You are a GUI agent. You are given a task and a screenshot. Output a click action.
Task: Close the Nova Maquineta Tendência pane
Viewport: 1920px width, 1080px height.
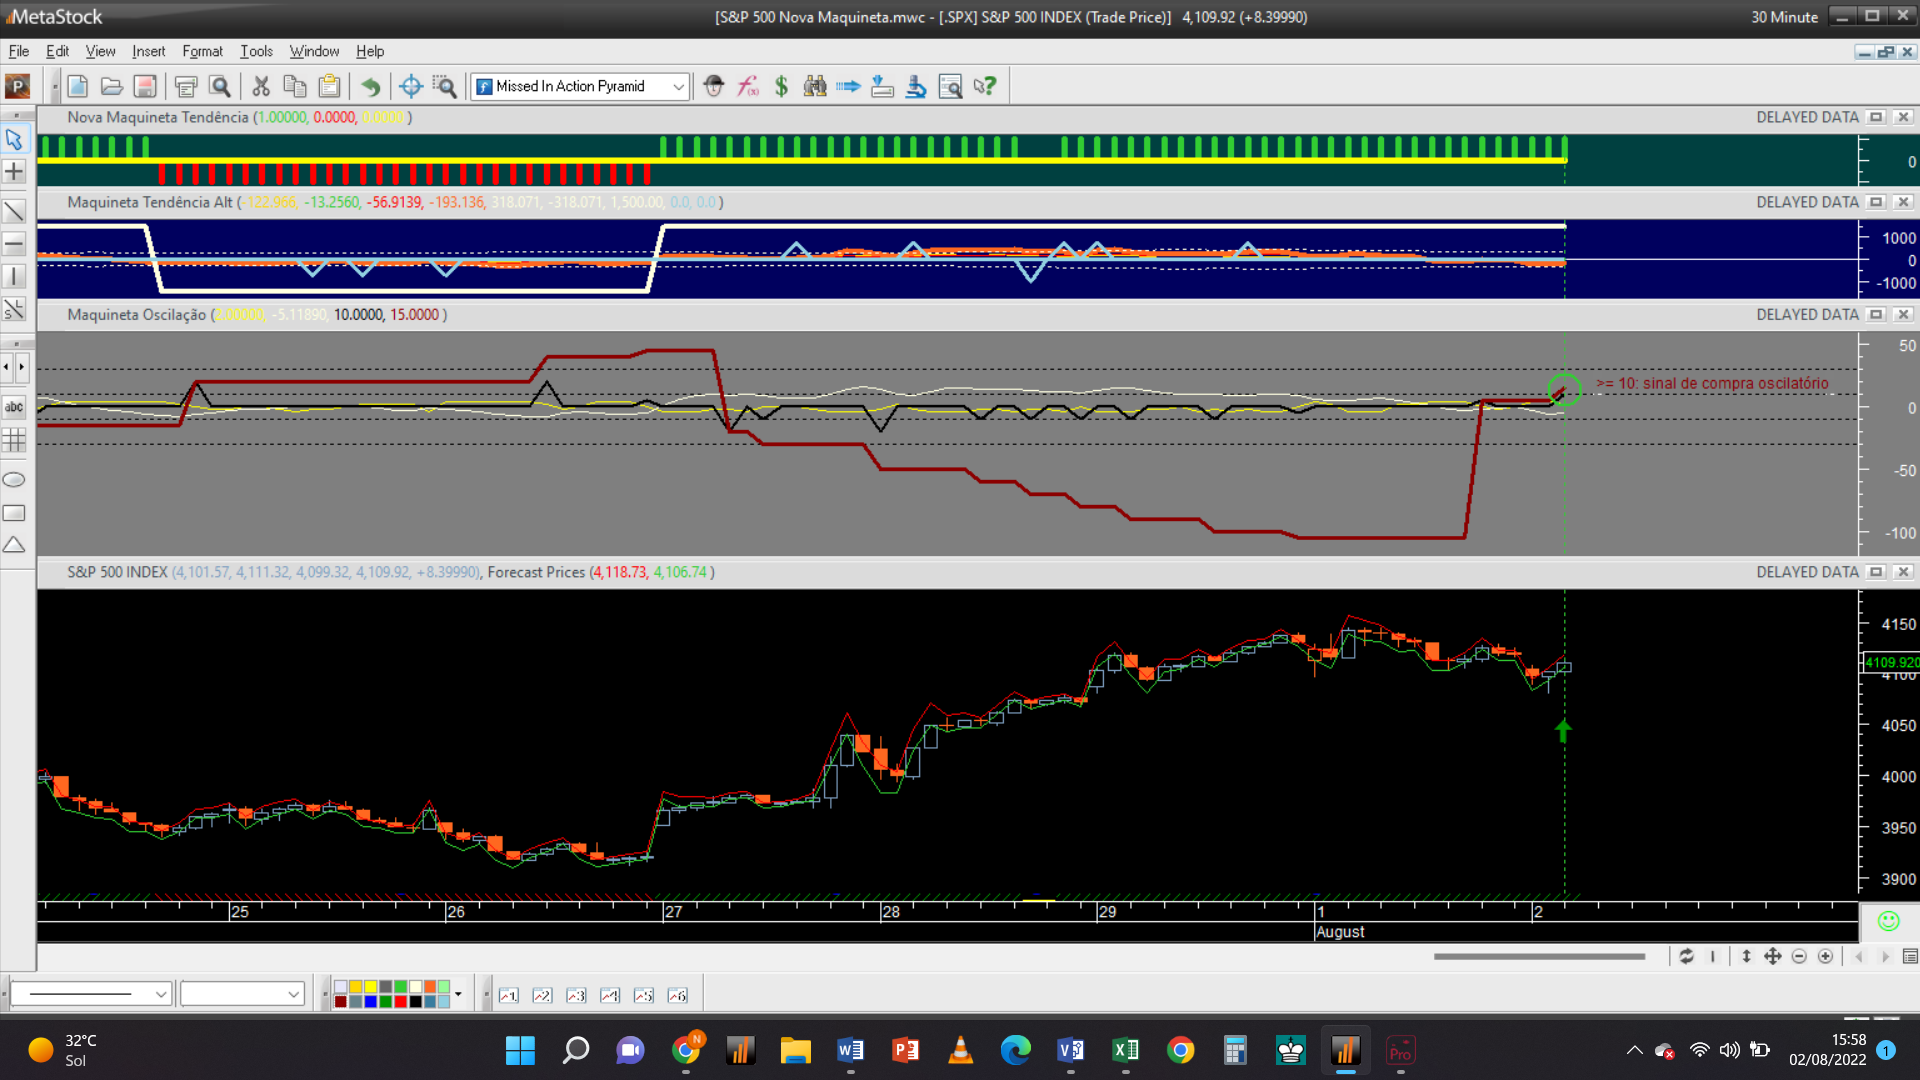tap(1903, 118)
